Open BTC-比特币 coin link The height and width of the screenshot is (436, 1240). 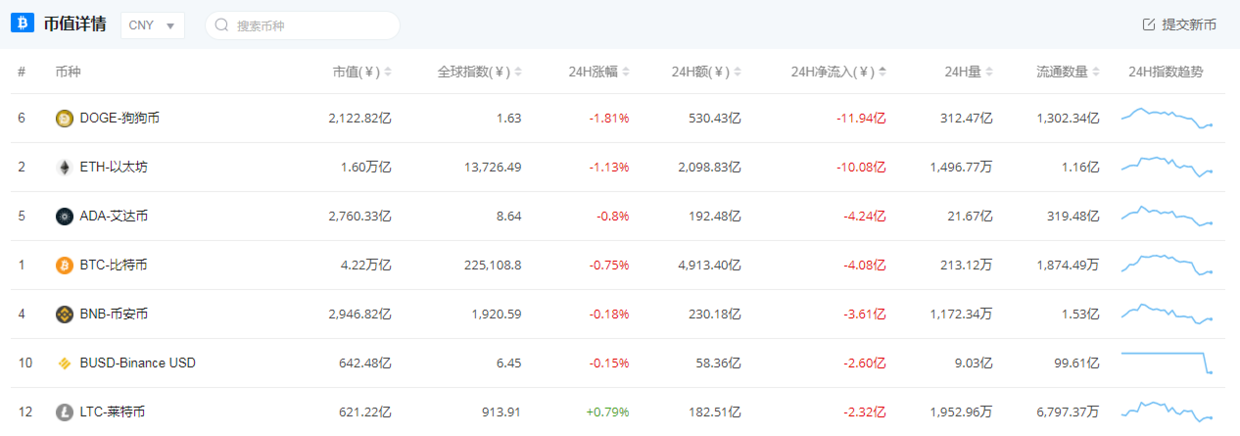tap(114, 265)
